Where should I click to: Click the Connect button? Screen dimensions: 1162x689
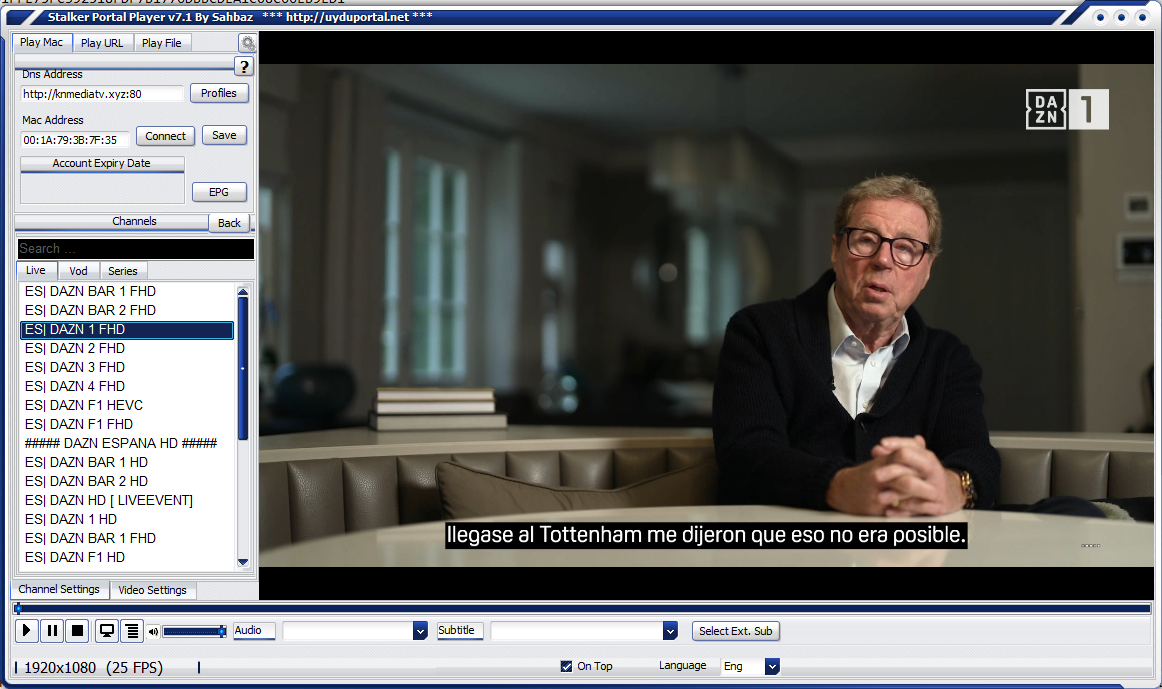165,136
